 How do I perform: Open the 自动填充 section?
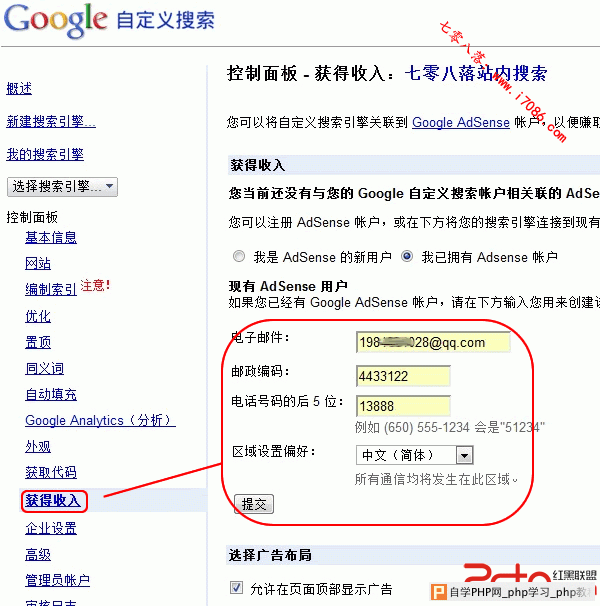point(51,394)
